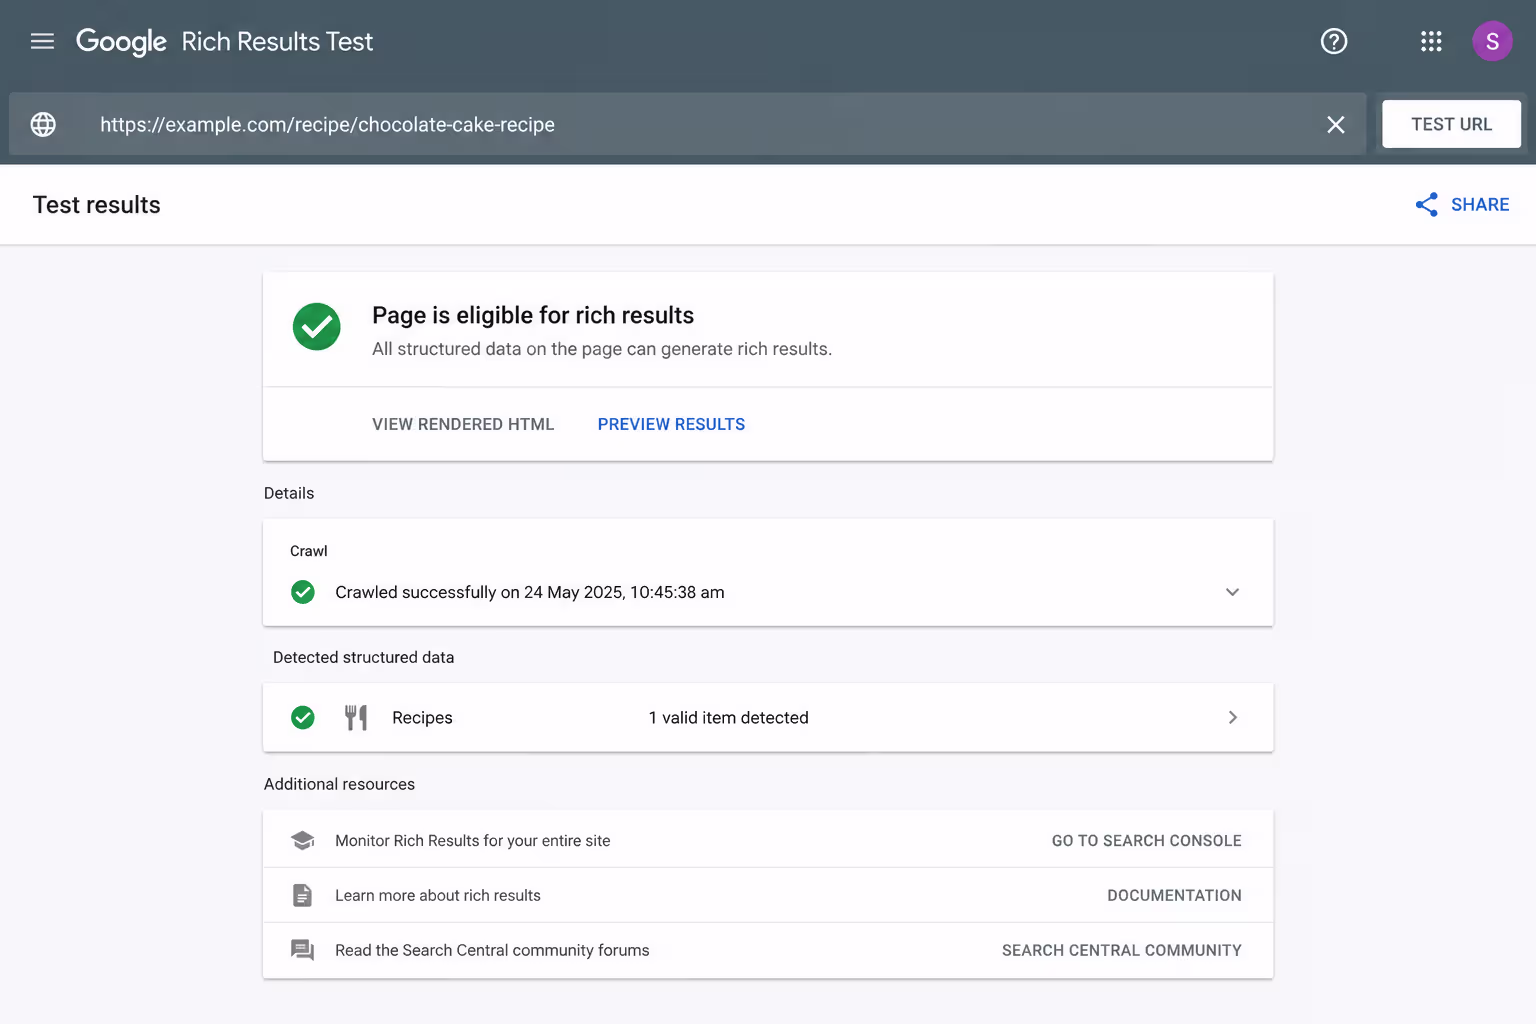This screenshot has width=1536, height=1024.
Task: Click the 'Details' section label
Action: coord(289,493)
